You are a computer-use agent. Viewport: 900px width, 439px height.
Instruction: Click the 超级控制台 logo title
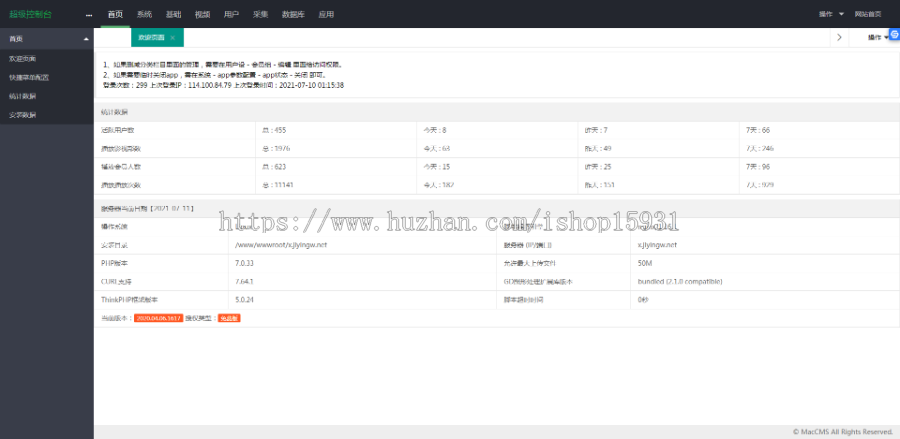pos(30,14)
